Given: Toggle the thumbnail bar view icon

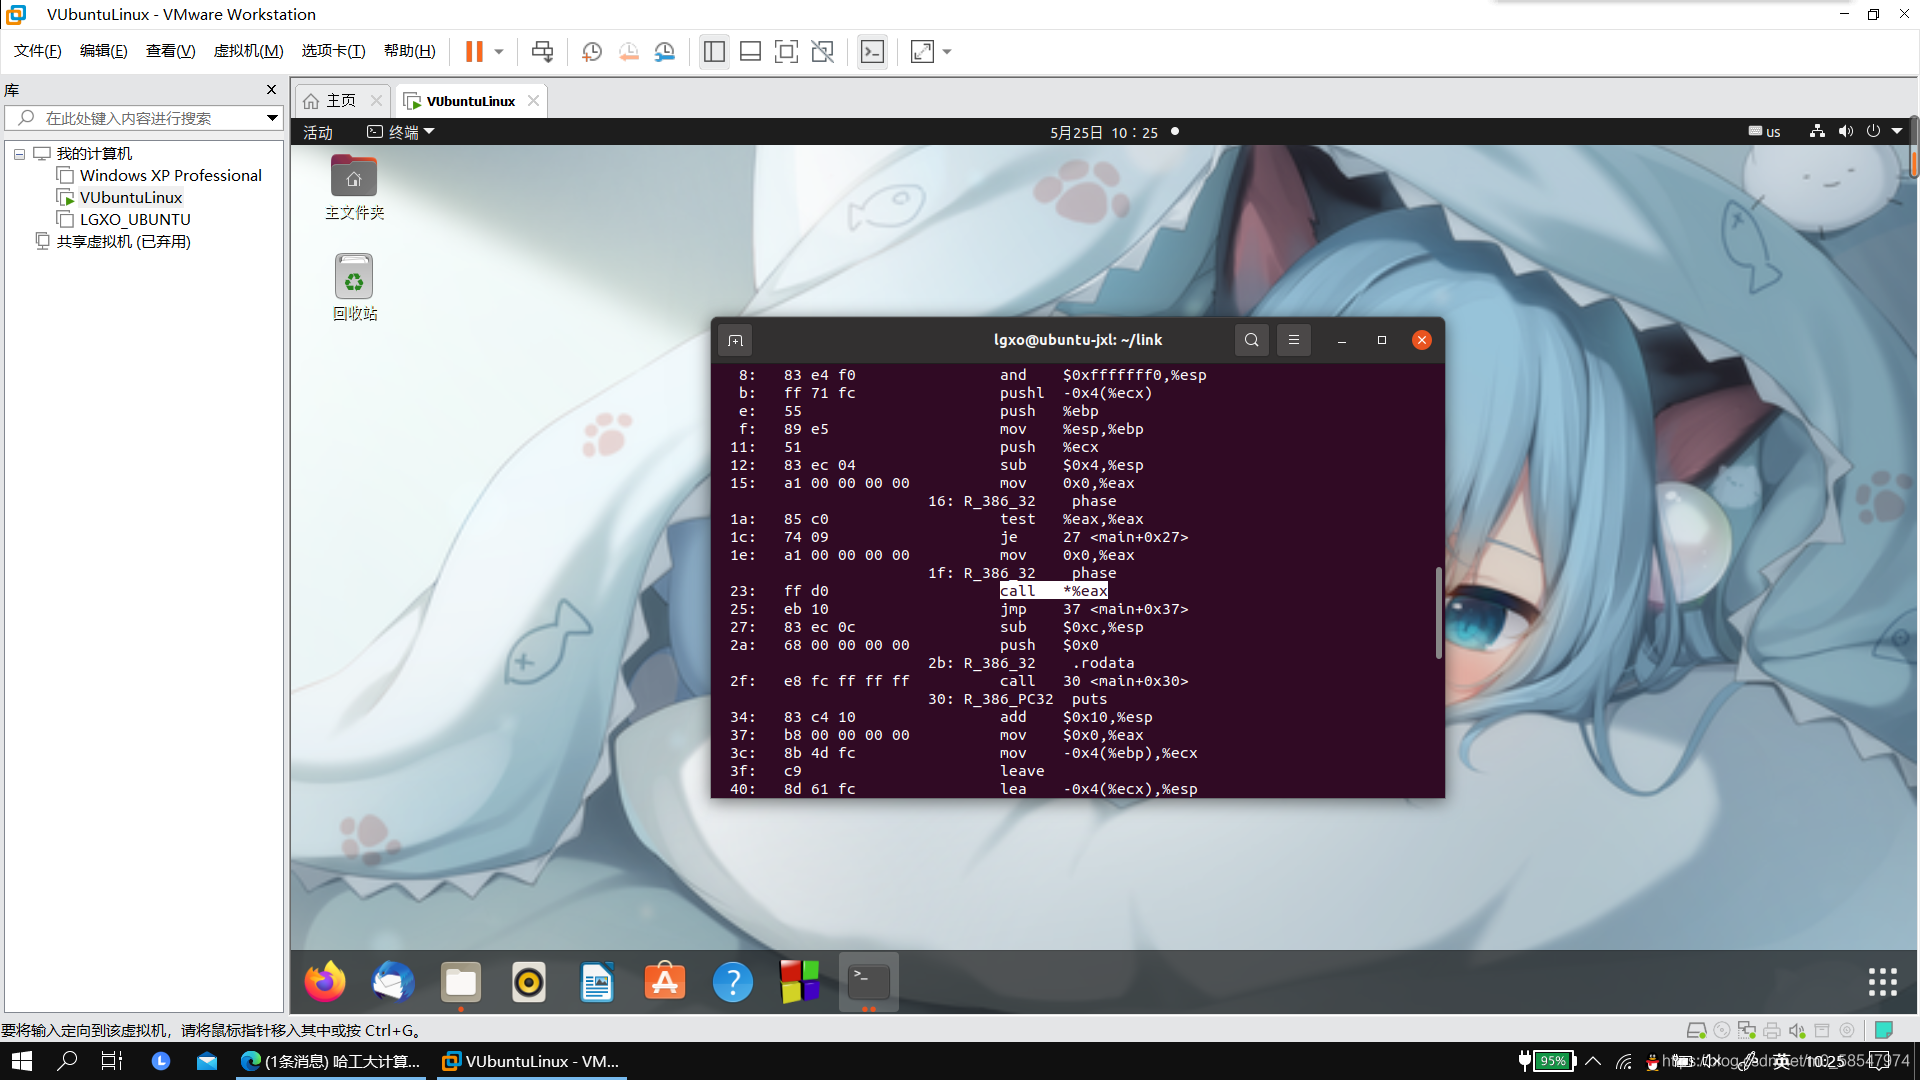Looking at the screenshot, I should pos(750,51).
